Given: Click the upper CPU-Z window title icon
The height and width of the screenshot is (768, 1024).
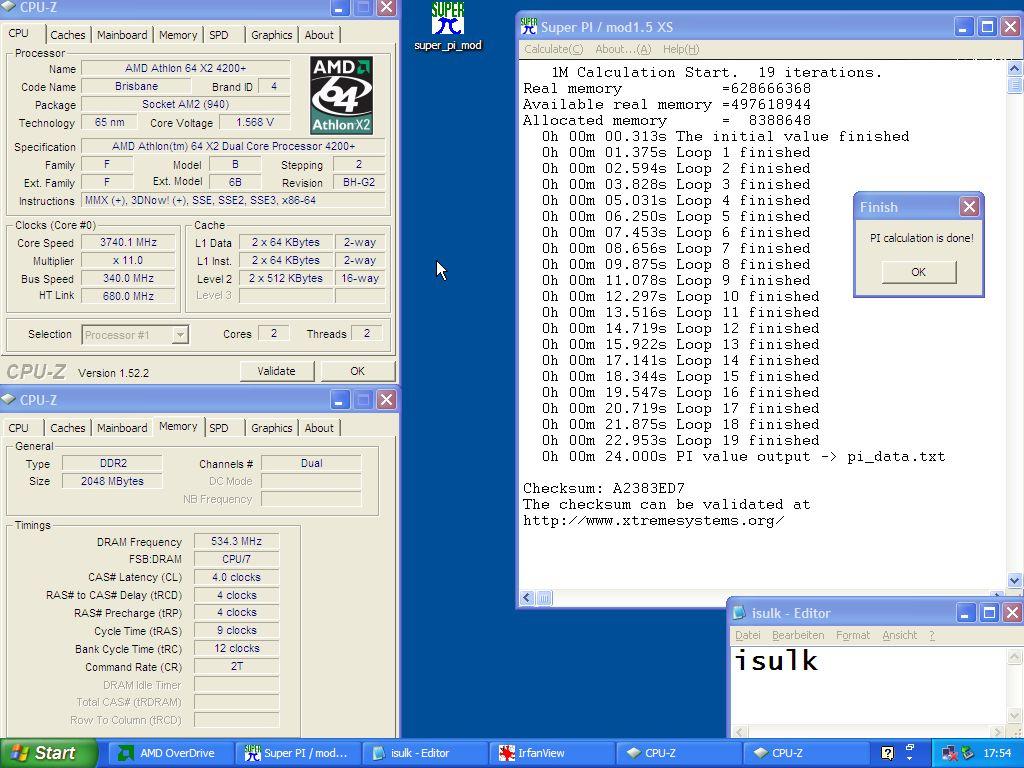Looking at the screenshot, I should click(x=9, y=7).
